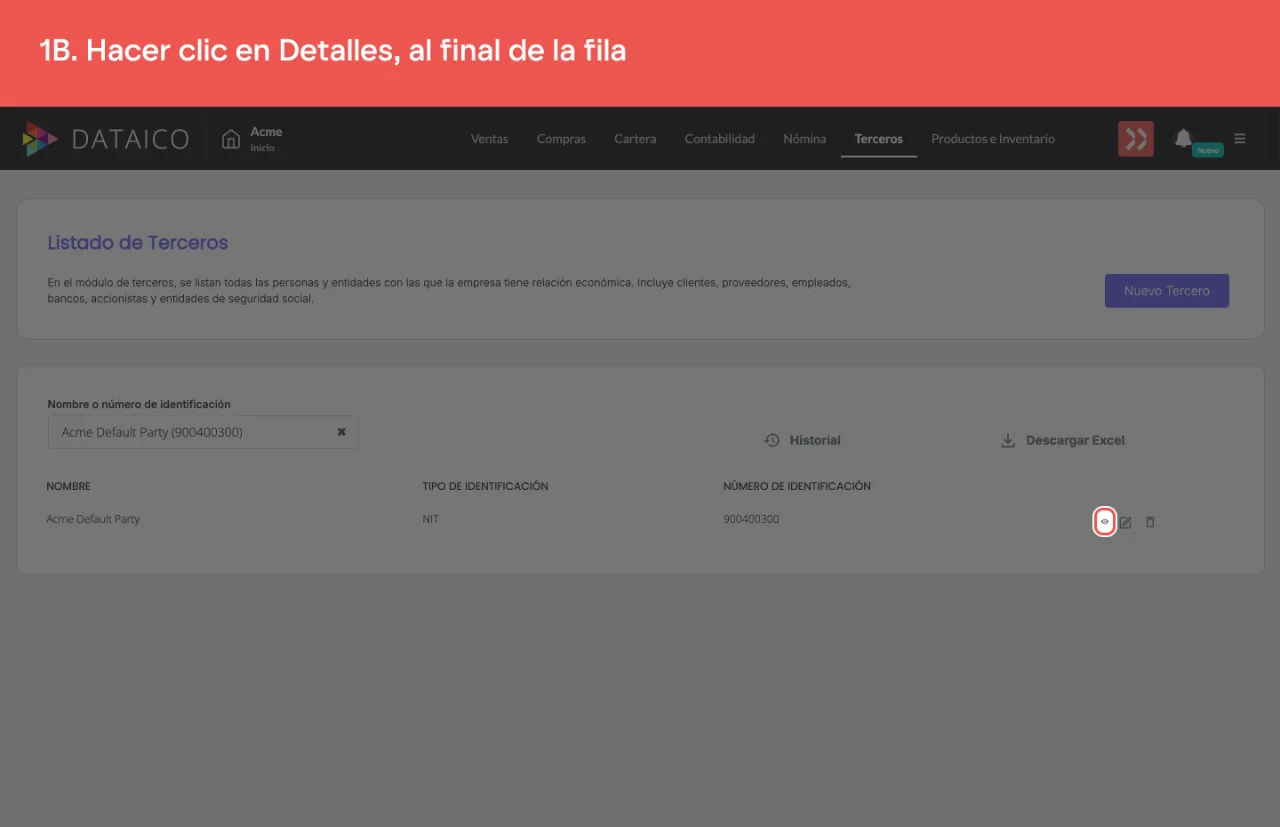
Task: Click the TIPO DE IDENTIFICACIÓN header
Action: [x=485, y=486]
